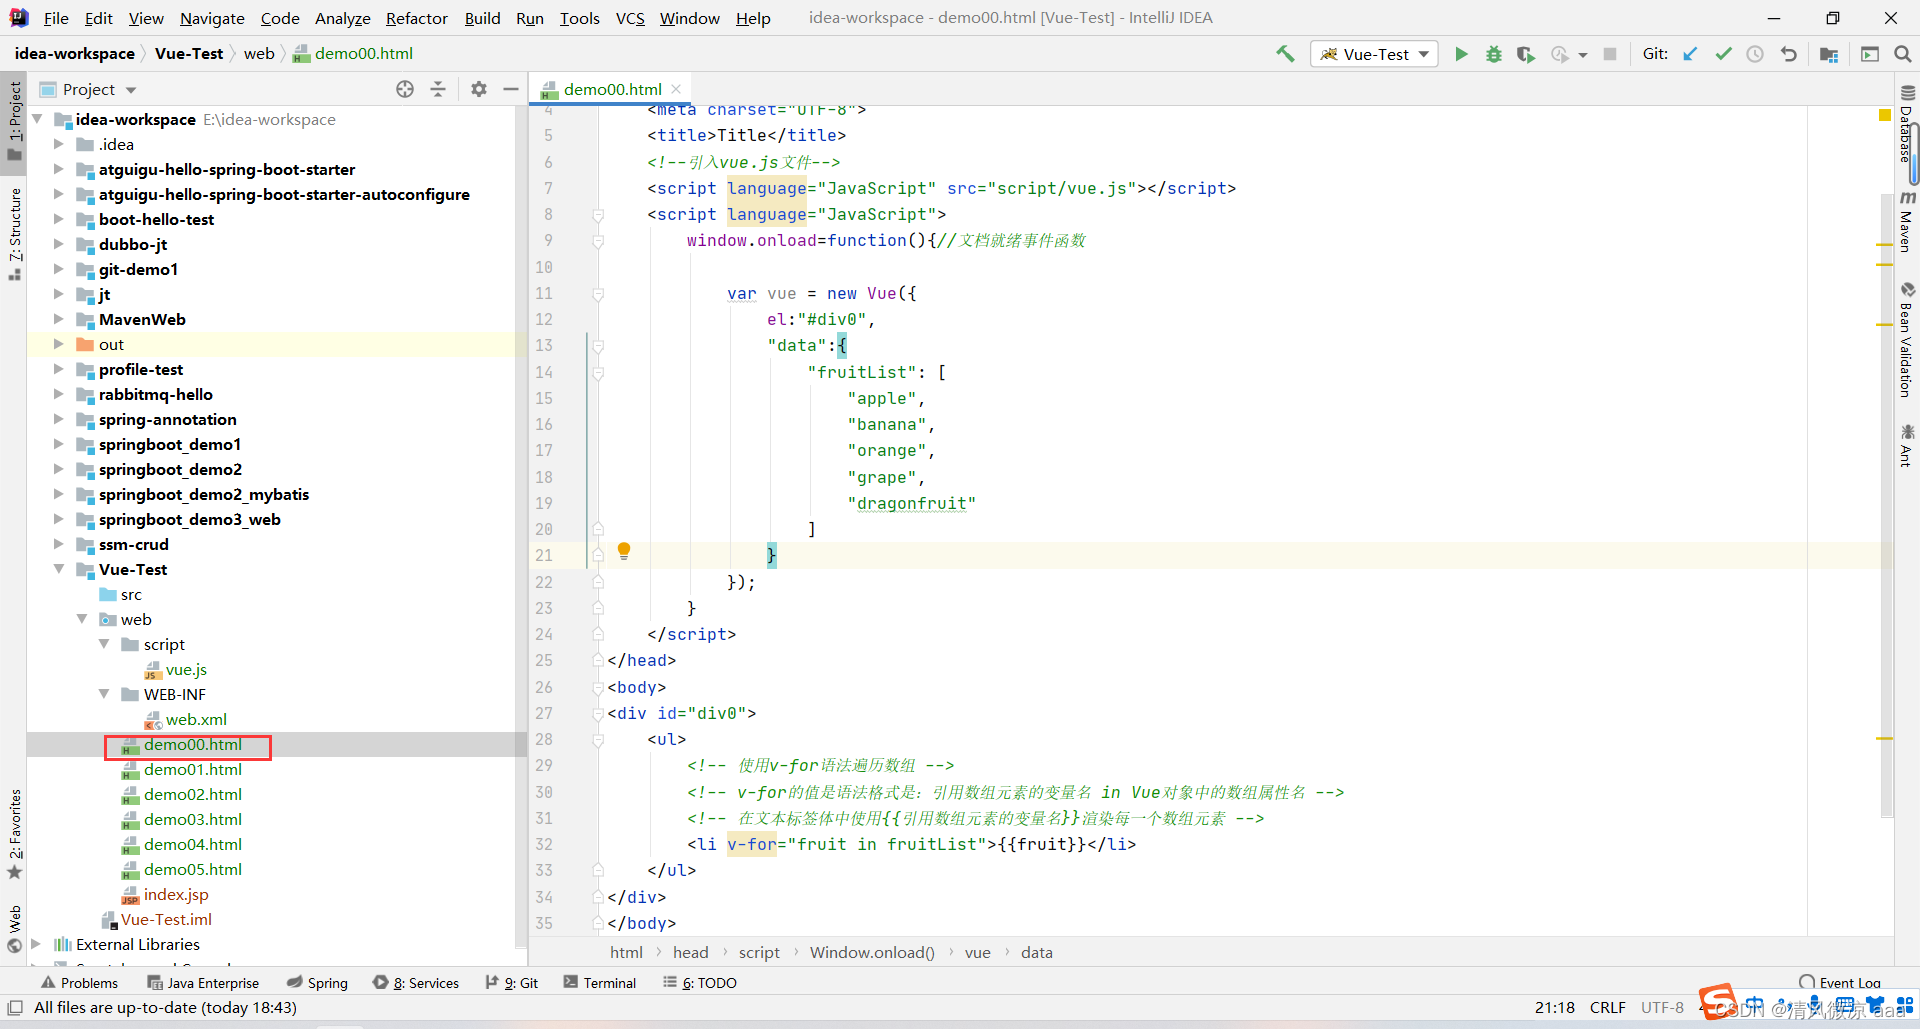This screenshot has width=1920, height=1029.
Task: Commit changes with the Git checkmark
Action: 1723,54
